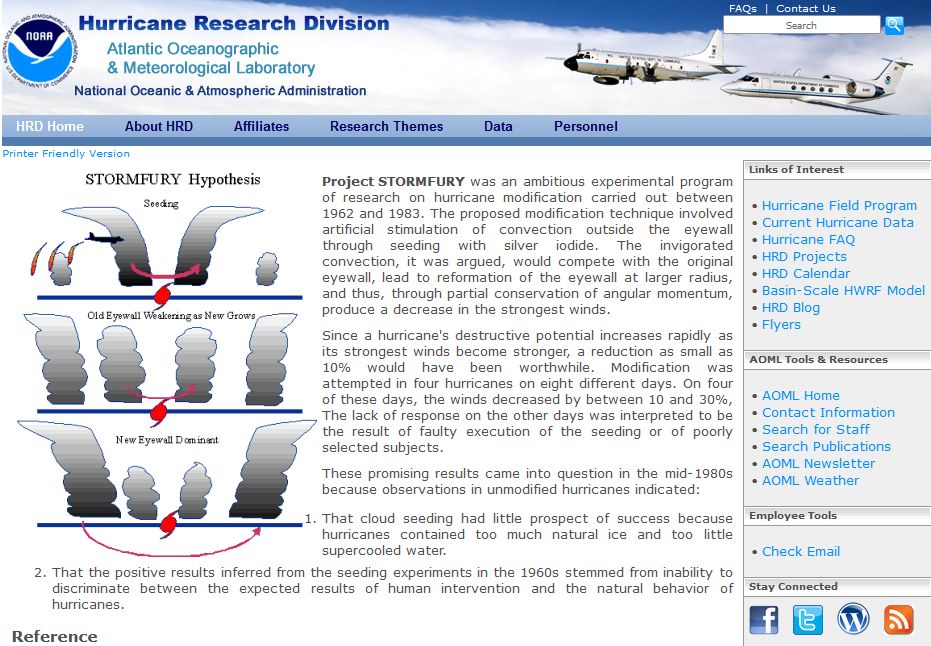Open the Contact Information link
Viewport: 931px width, 646px height.
(828, 413)
